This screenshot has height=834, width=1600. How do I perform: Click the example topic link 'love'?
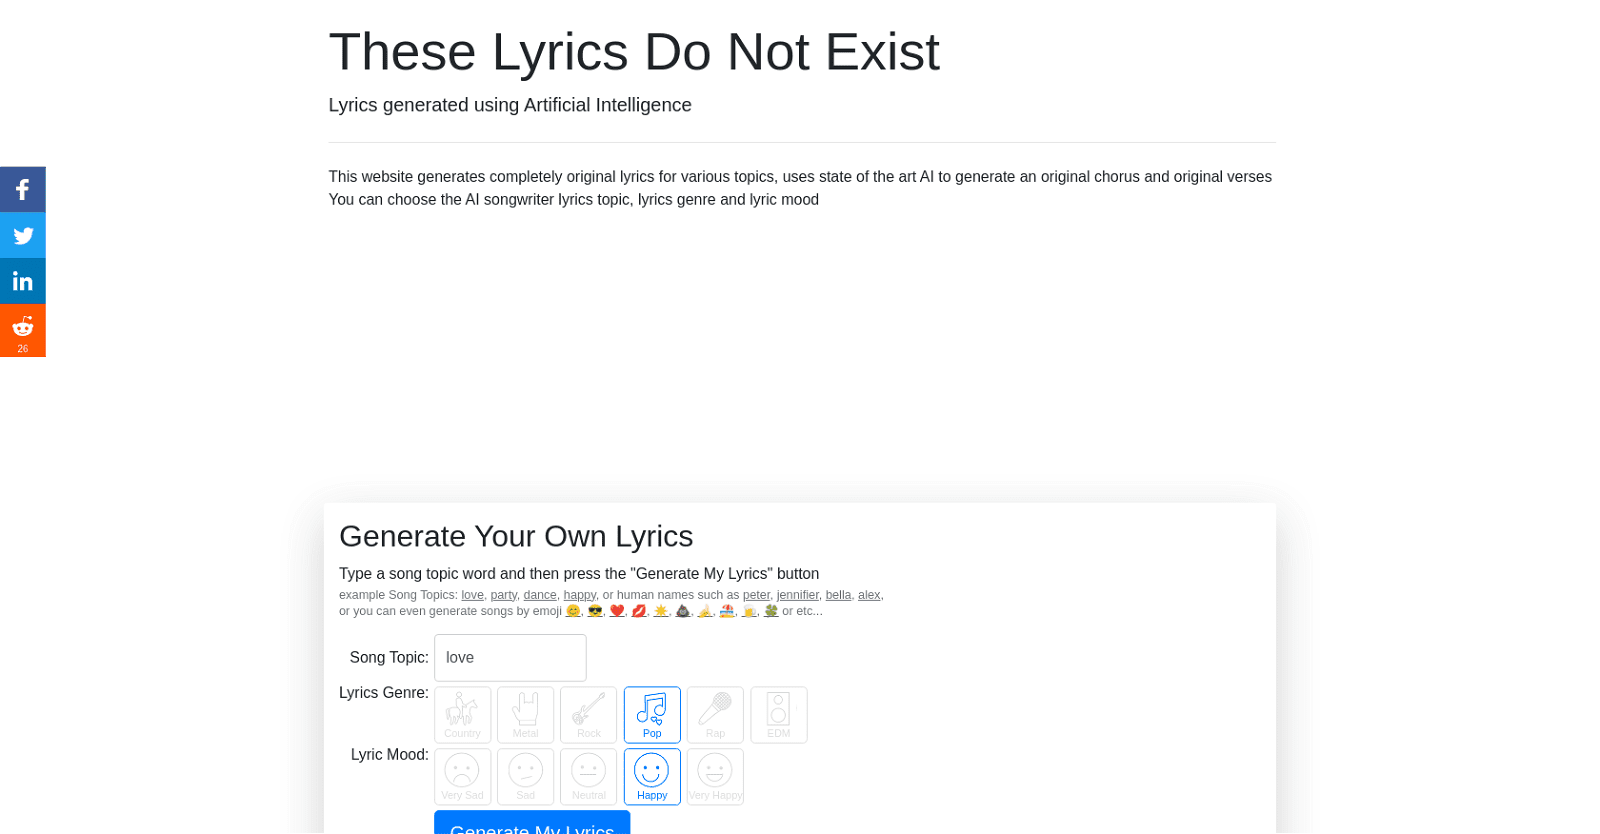tap(472, 594)
